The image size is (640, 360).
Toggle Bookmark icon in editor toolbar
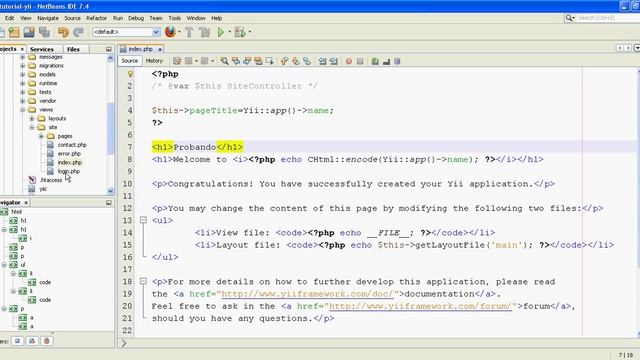click(307, 61)
